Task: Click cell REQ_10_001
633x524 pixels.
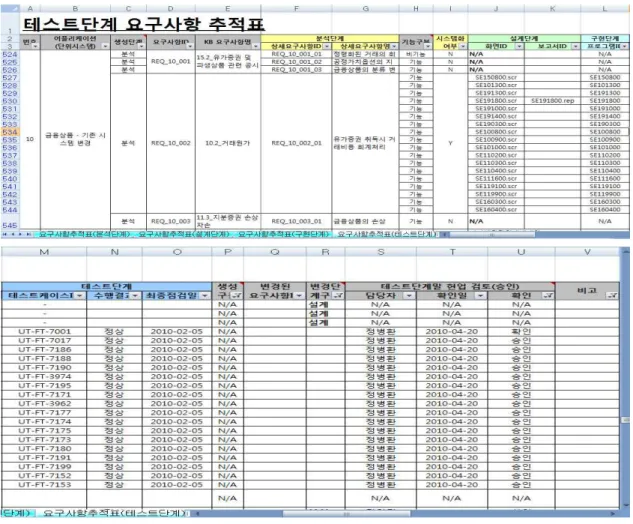Action: 170,62
